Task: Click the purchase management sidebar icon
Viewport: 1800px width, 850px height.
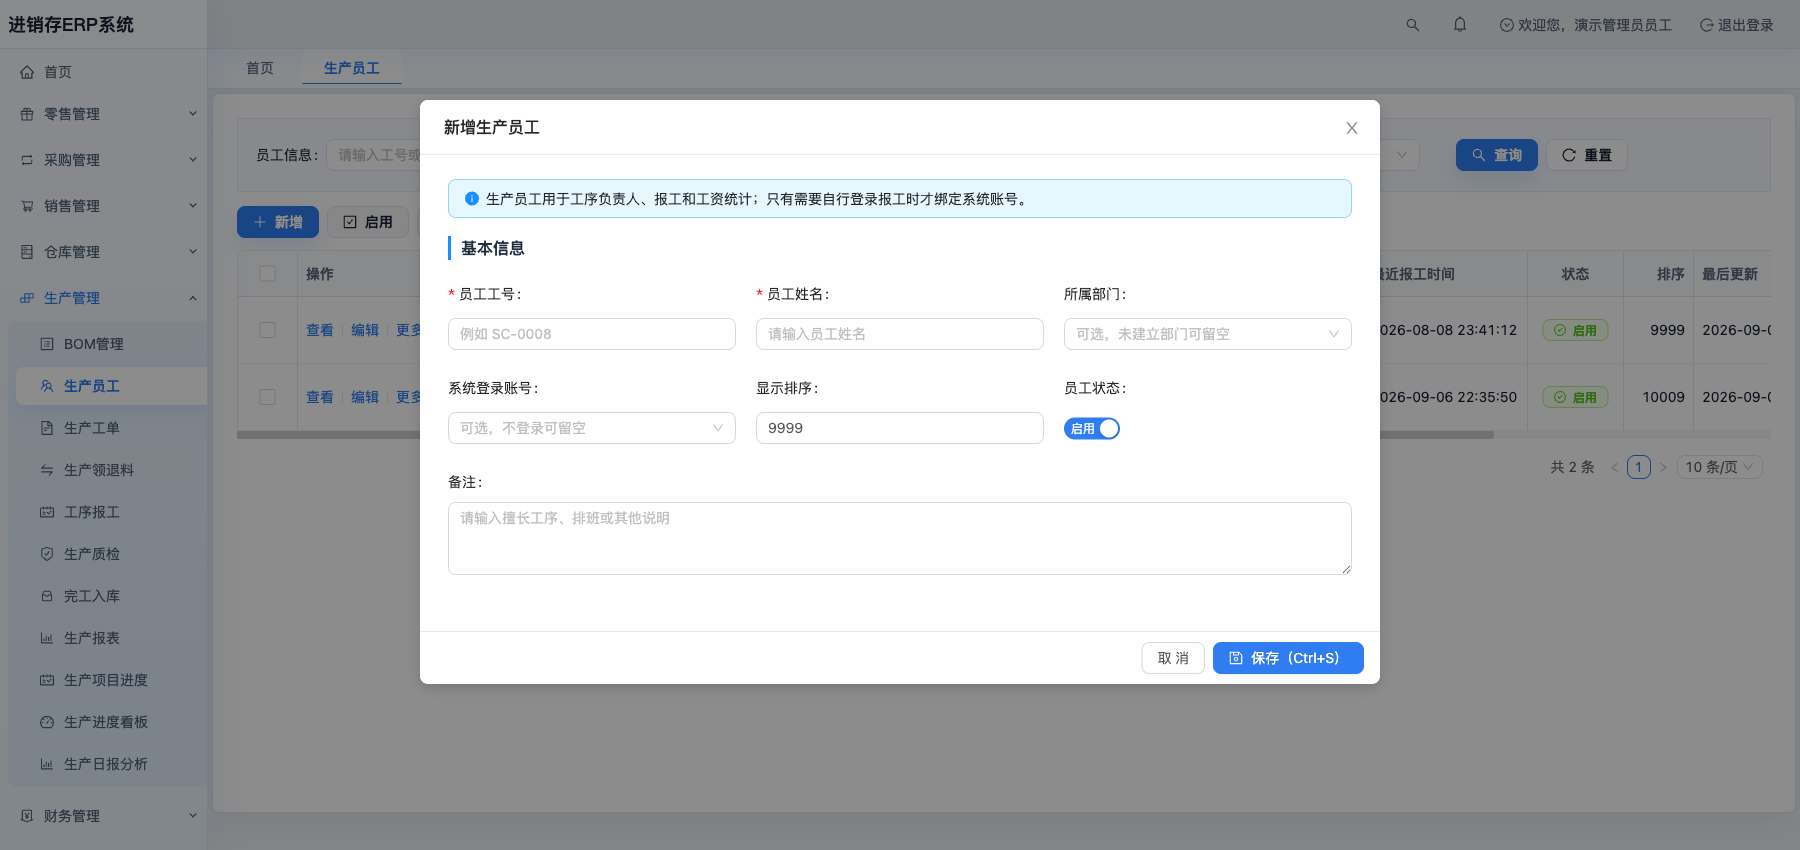Action: tap(27, 160)
